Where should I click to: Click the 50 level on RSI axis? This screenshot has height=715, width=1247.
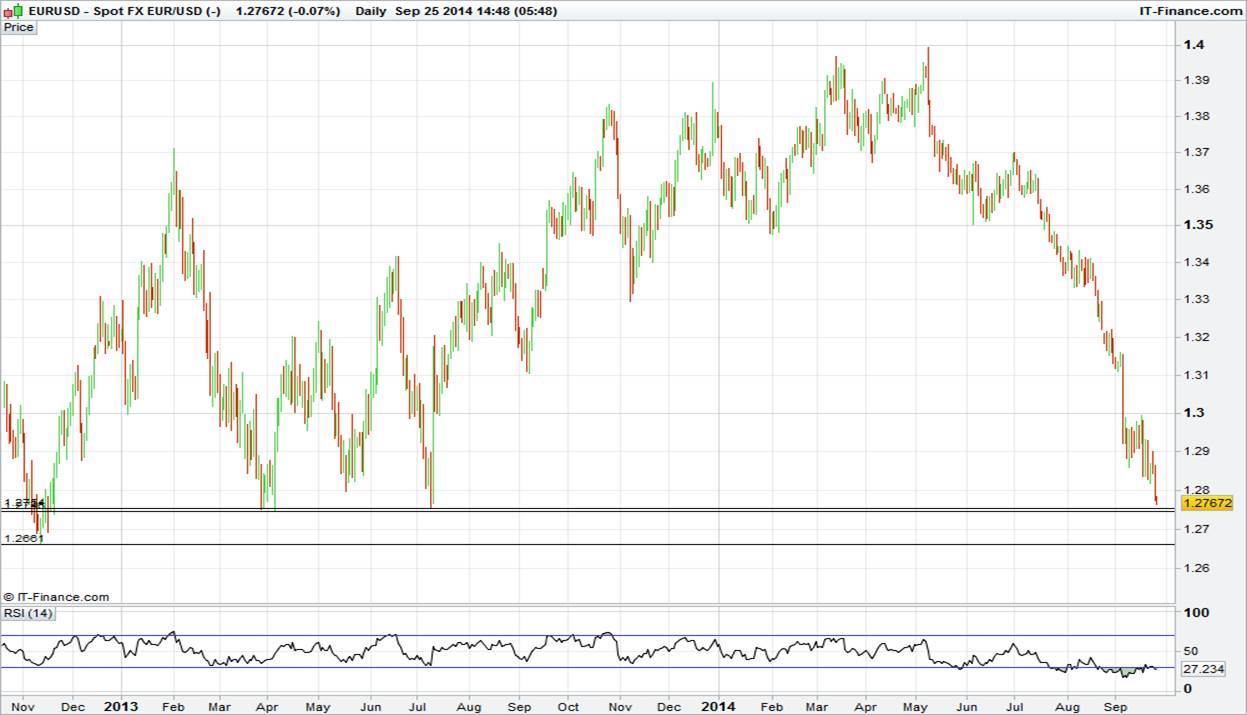(1191, 650)
